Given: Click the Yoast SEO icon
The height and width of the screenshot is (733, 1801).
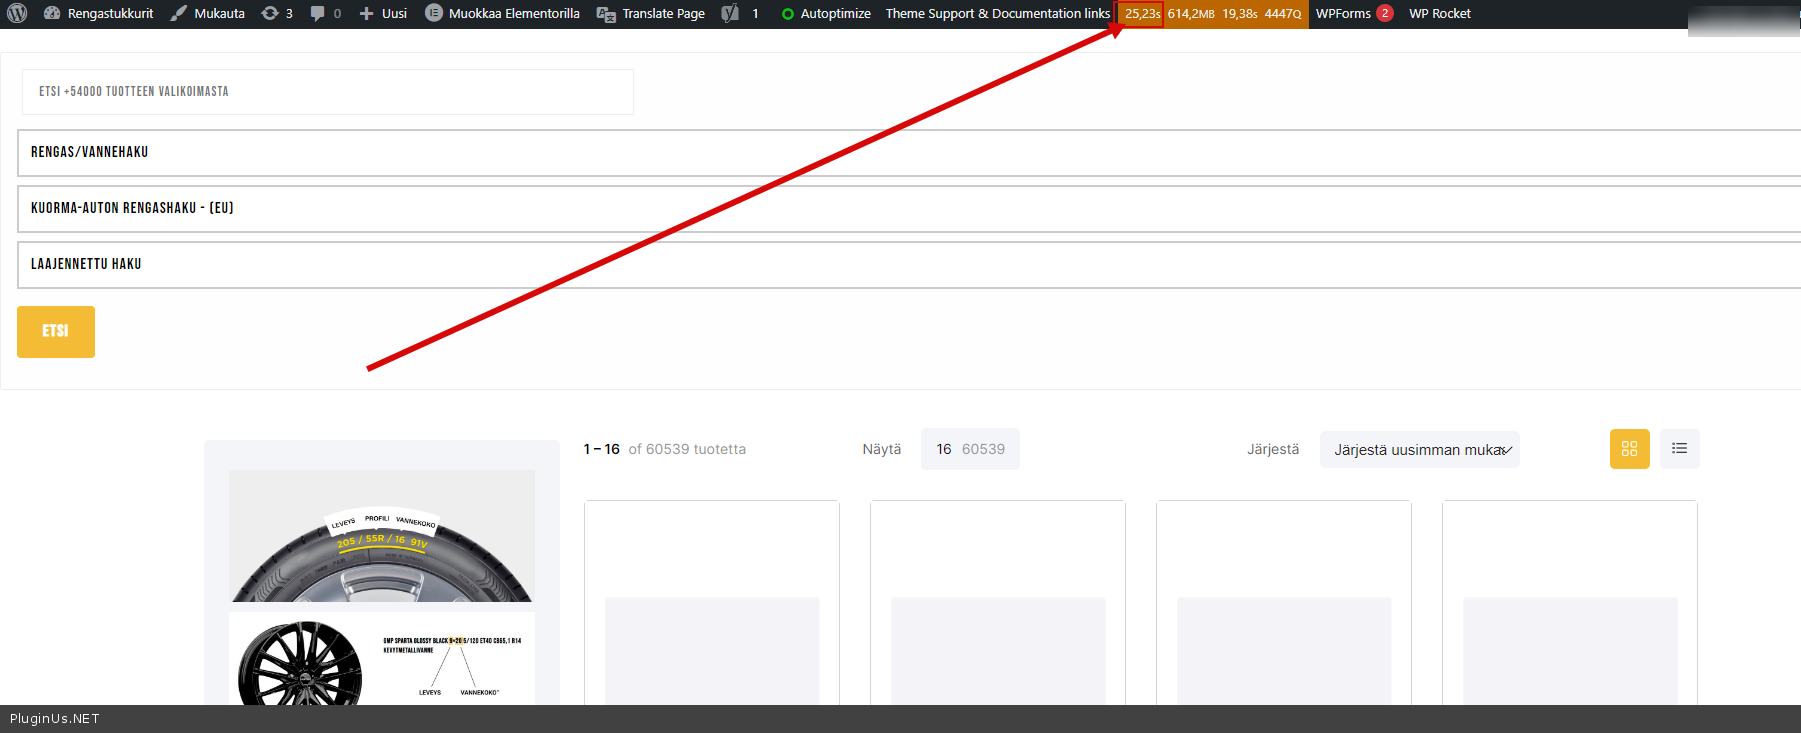Looking at the screenshot, I should tap(730, 14).
